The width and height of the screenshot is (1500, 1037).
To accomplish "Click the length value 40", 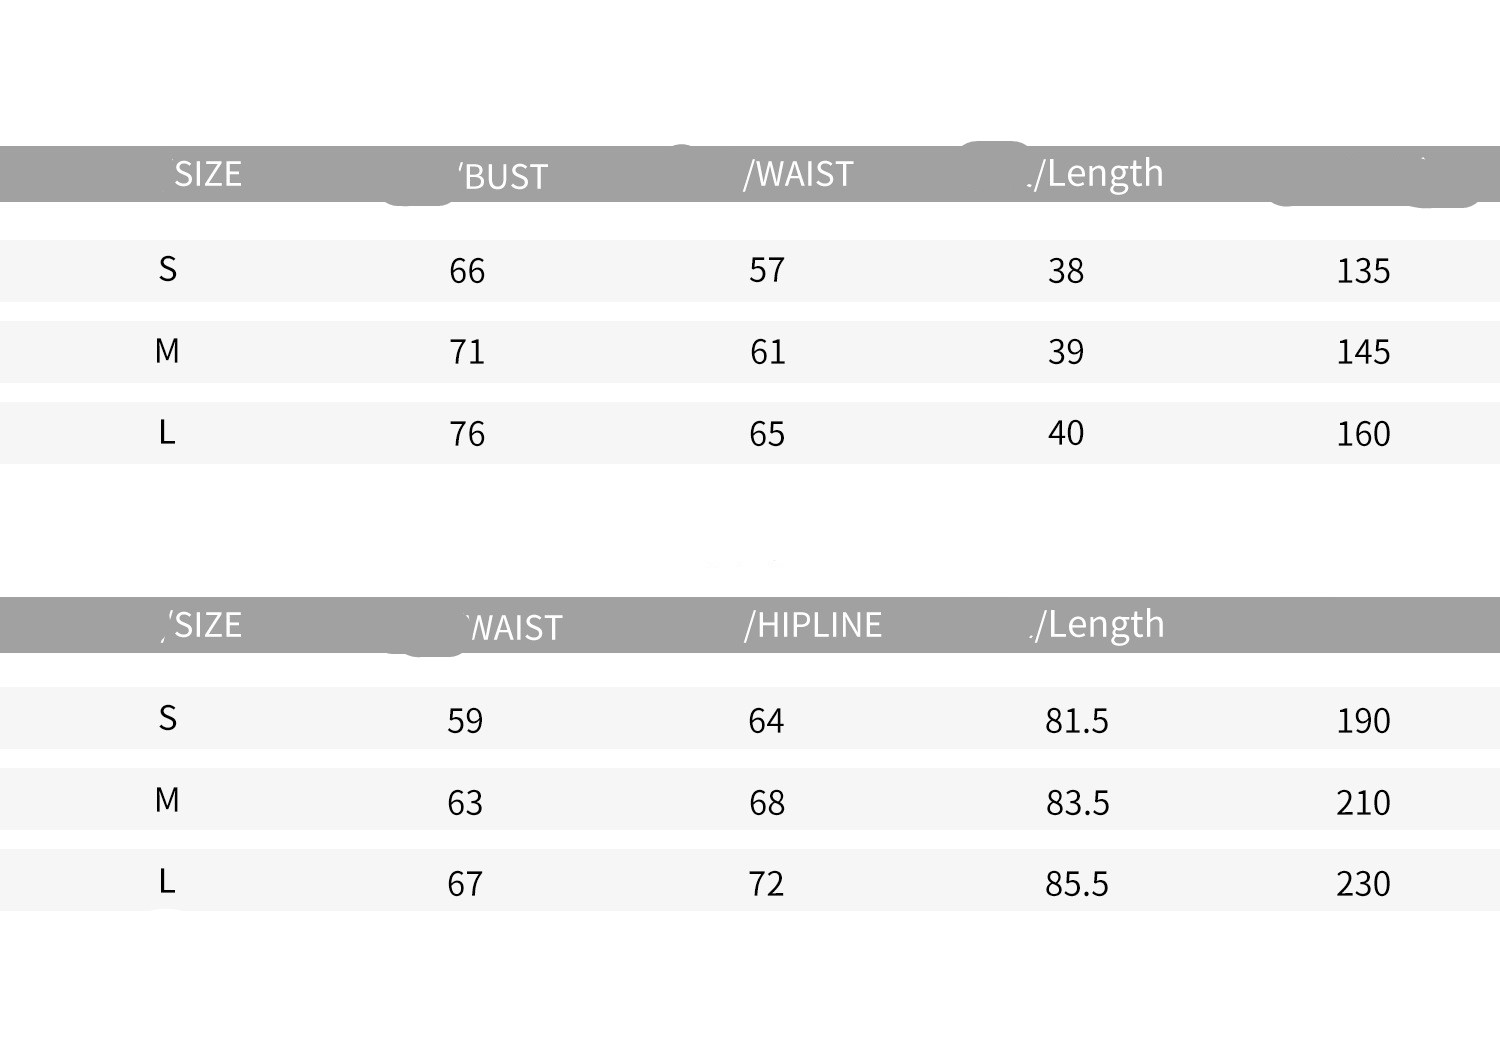I will click(1066, 433).
